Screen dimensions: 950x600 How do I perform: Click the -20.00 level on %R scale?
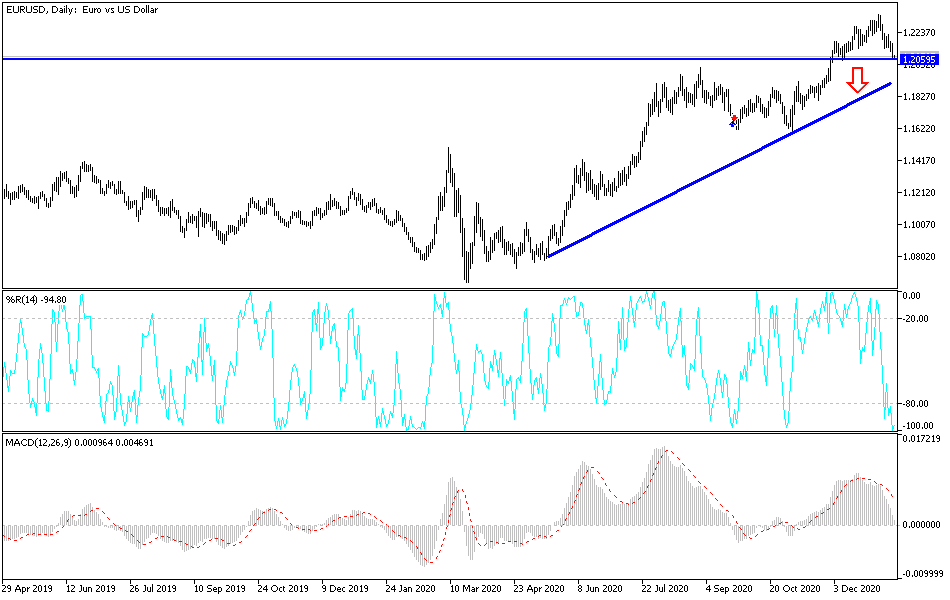click(915, 319)
